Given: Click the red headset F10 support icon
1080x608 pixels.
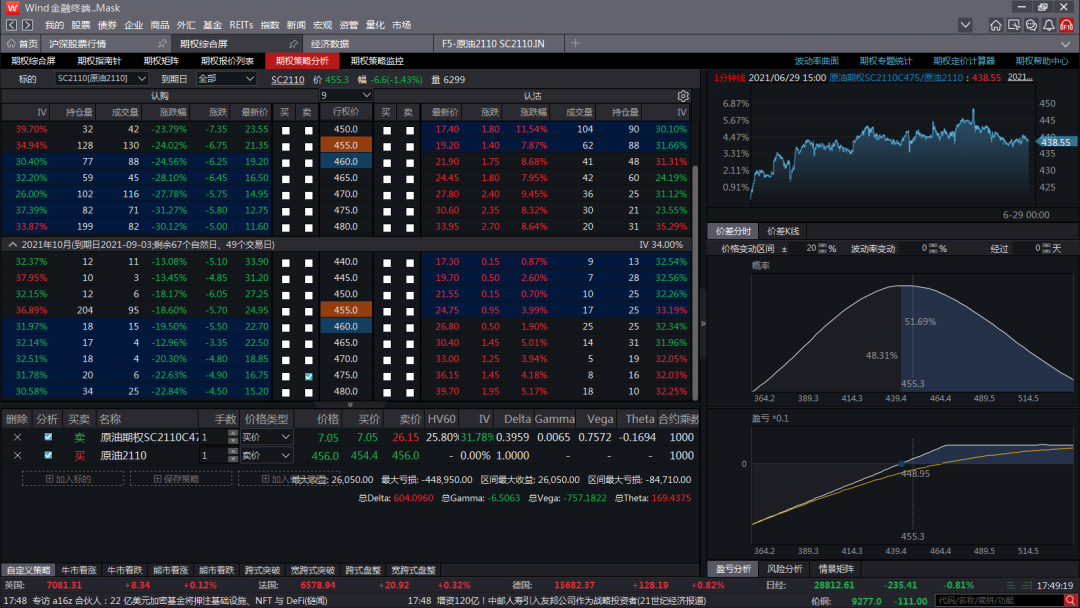Looking at the screenshot, I should 1066,25.
